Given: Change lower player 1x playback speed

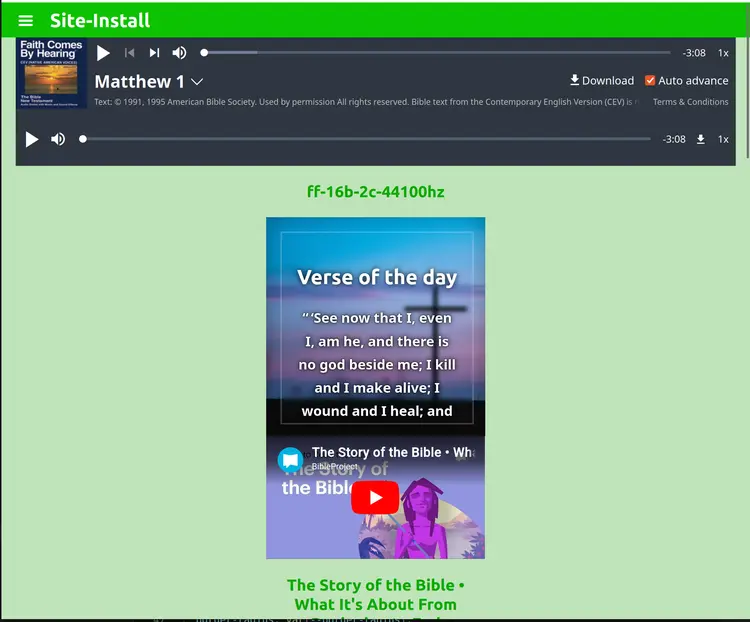Looking at the screenshot, I should point(723,139).
